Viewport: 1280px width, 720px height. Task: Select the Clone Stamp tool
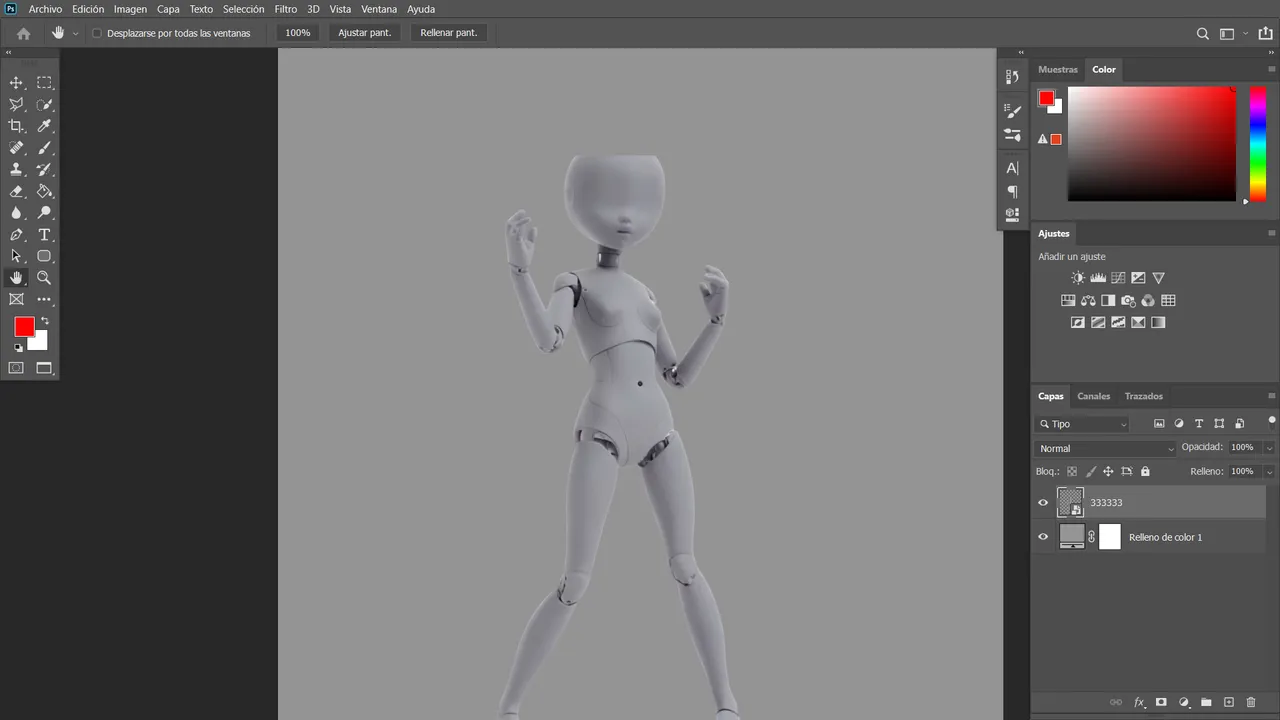pos(16,170)
